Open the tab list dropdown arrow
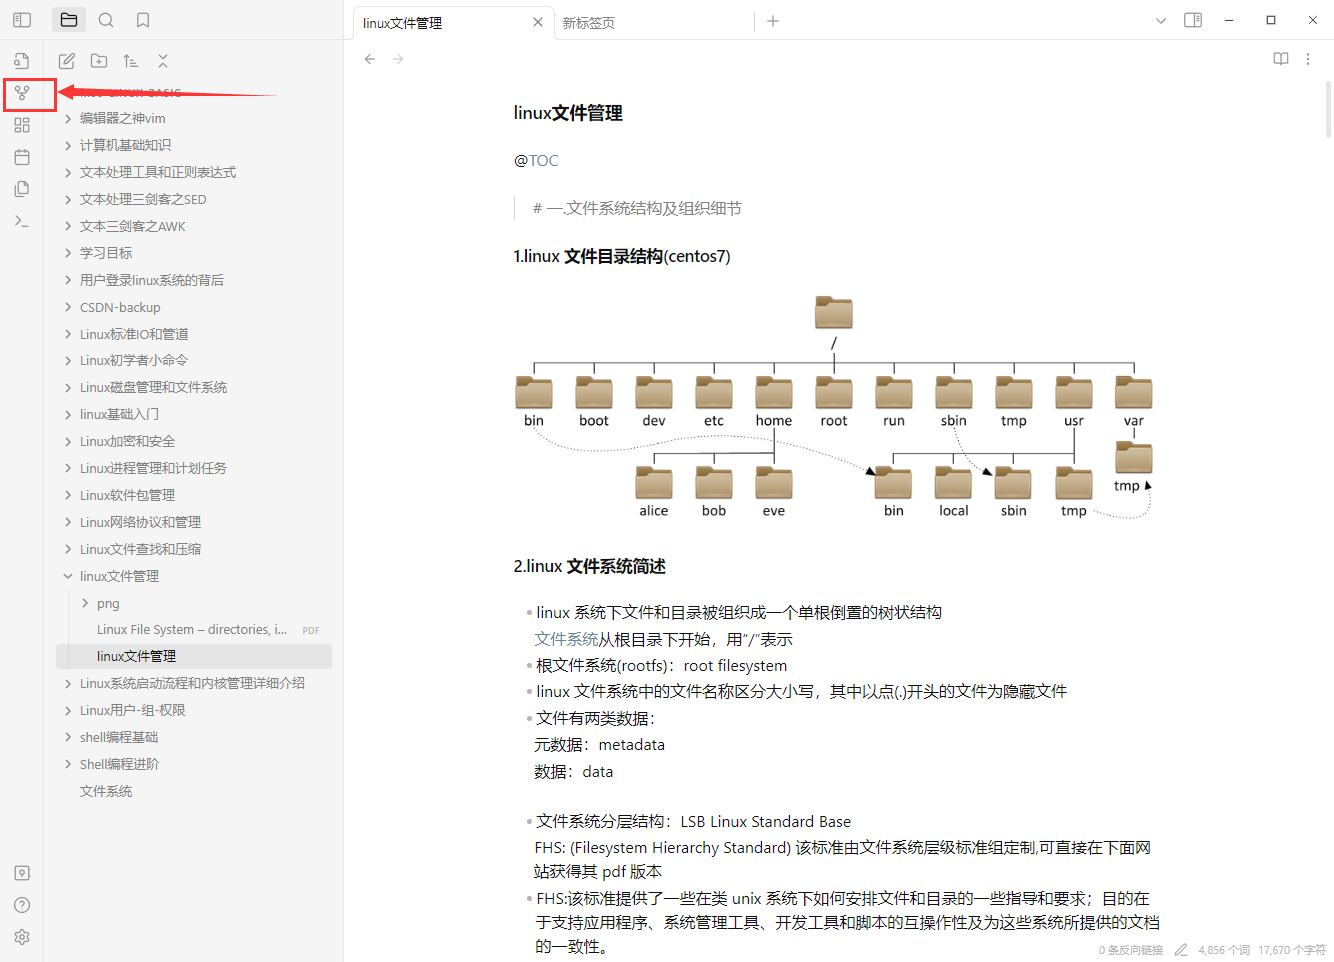Viewport: 1334px width, 962px height. click(1161, 21)
